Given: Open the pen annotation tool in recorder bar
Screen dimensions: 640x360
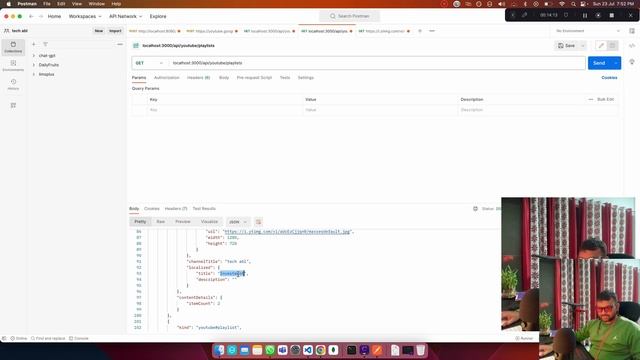Looking at the screenshot, I should pos(524,16).
